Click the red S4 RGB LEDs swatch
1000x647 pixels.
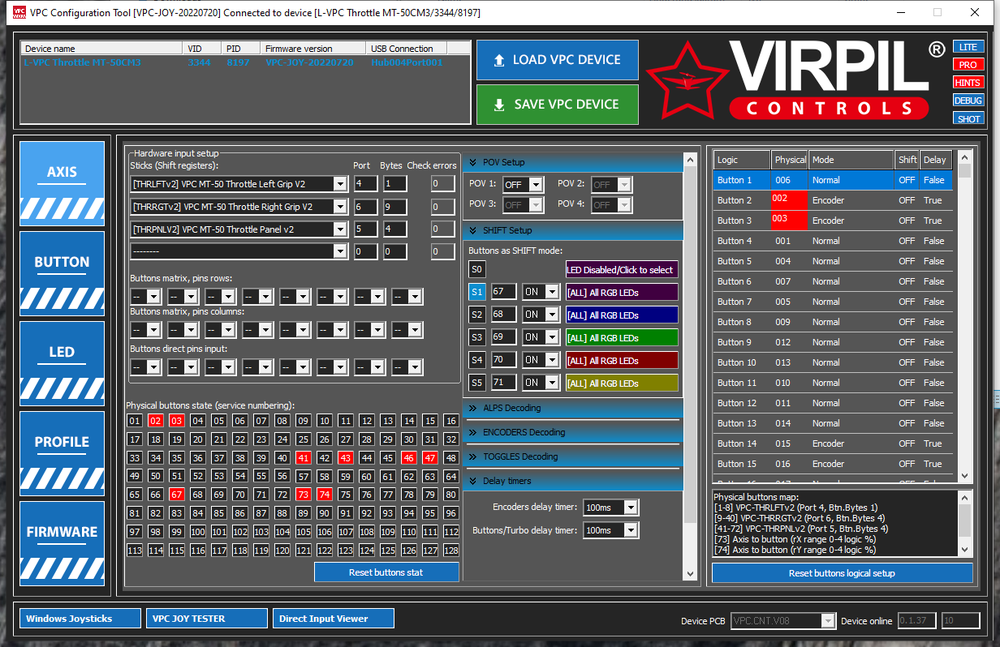point(621,361)
